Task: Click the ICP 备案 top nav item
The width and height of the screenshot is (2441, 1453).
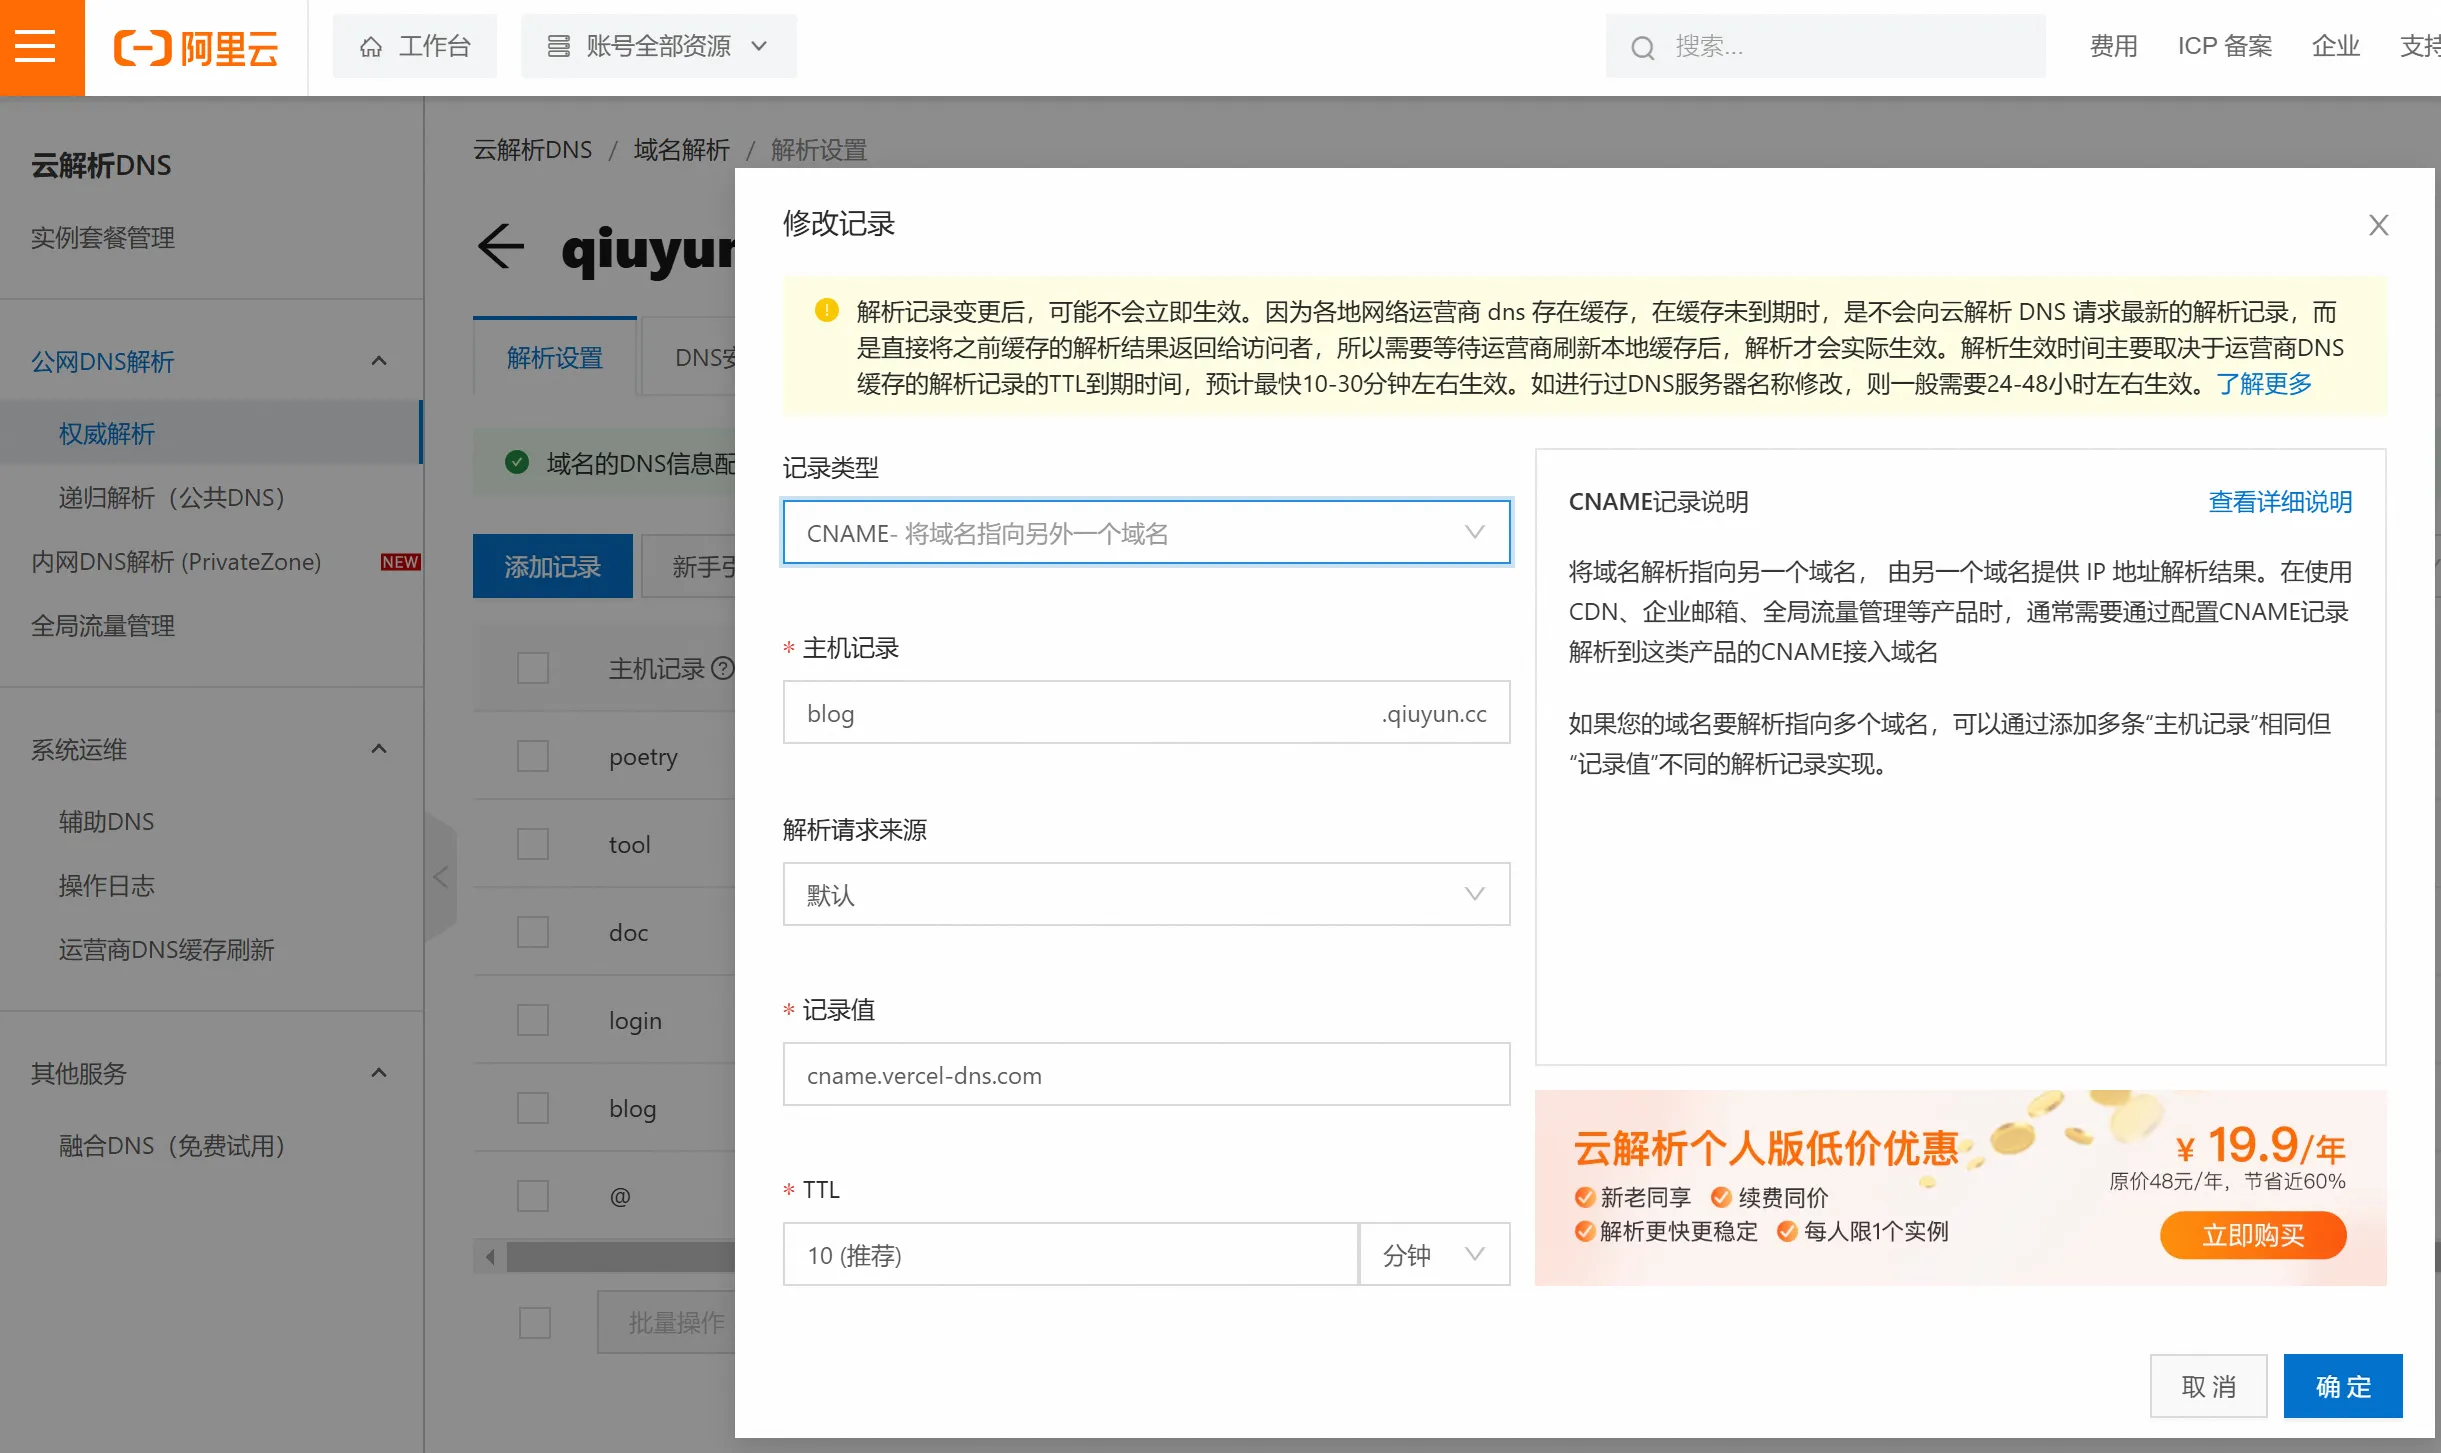Action: [x=2224, y=46]
